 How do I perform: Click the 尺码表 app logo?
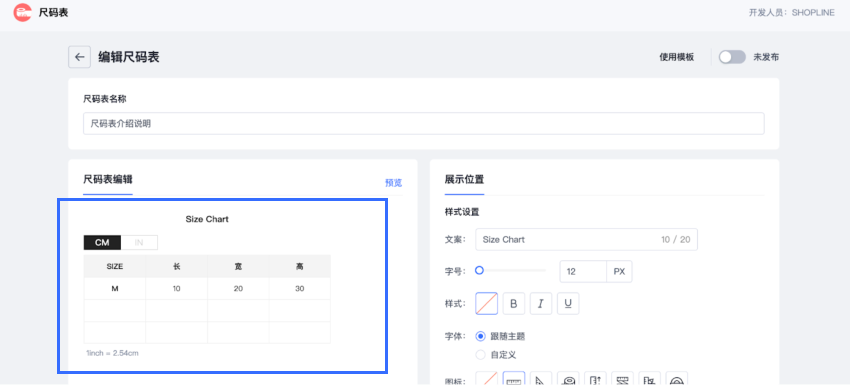[x=23, y=12]
